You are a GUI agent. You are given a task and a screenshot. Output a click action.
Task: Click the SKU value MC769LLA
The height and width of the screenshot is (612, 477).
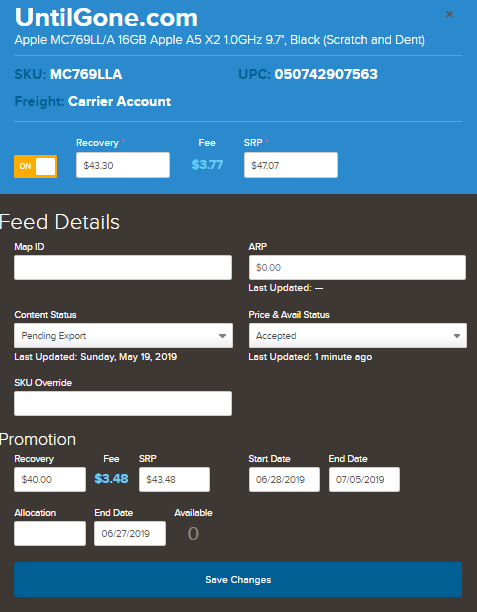86,74
